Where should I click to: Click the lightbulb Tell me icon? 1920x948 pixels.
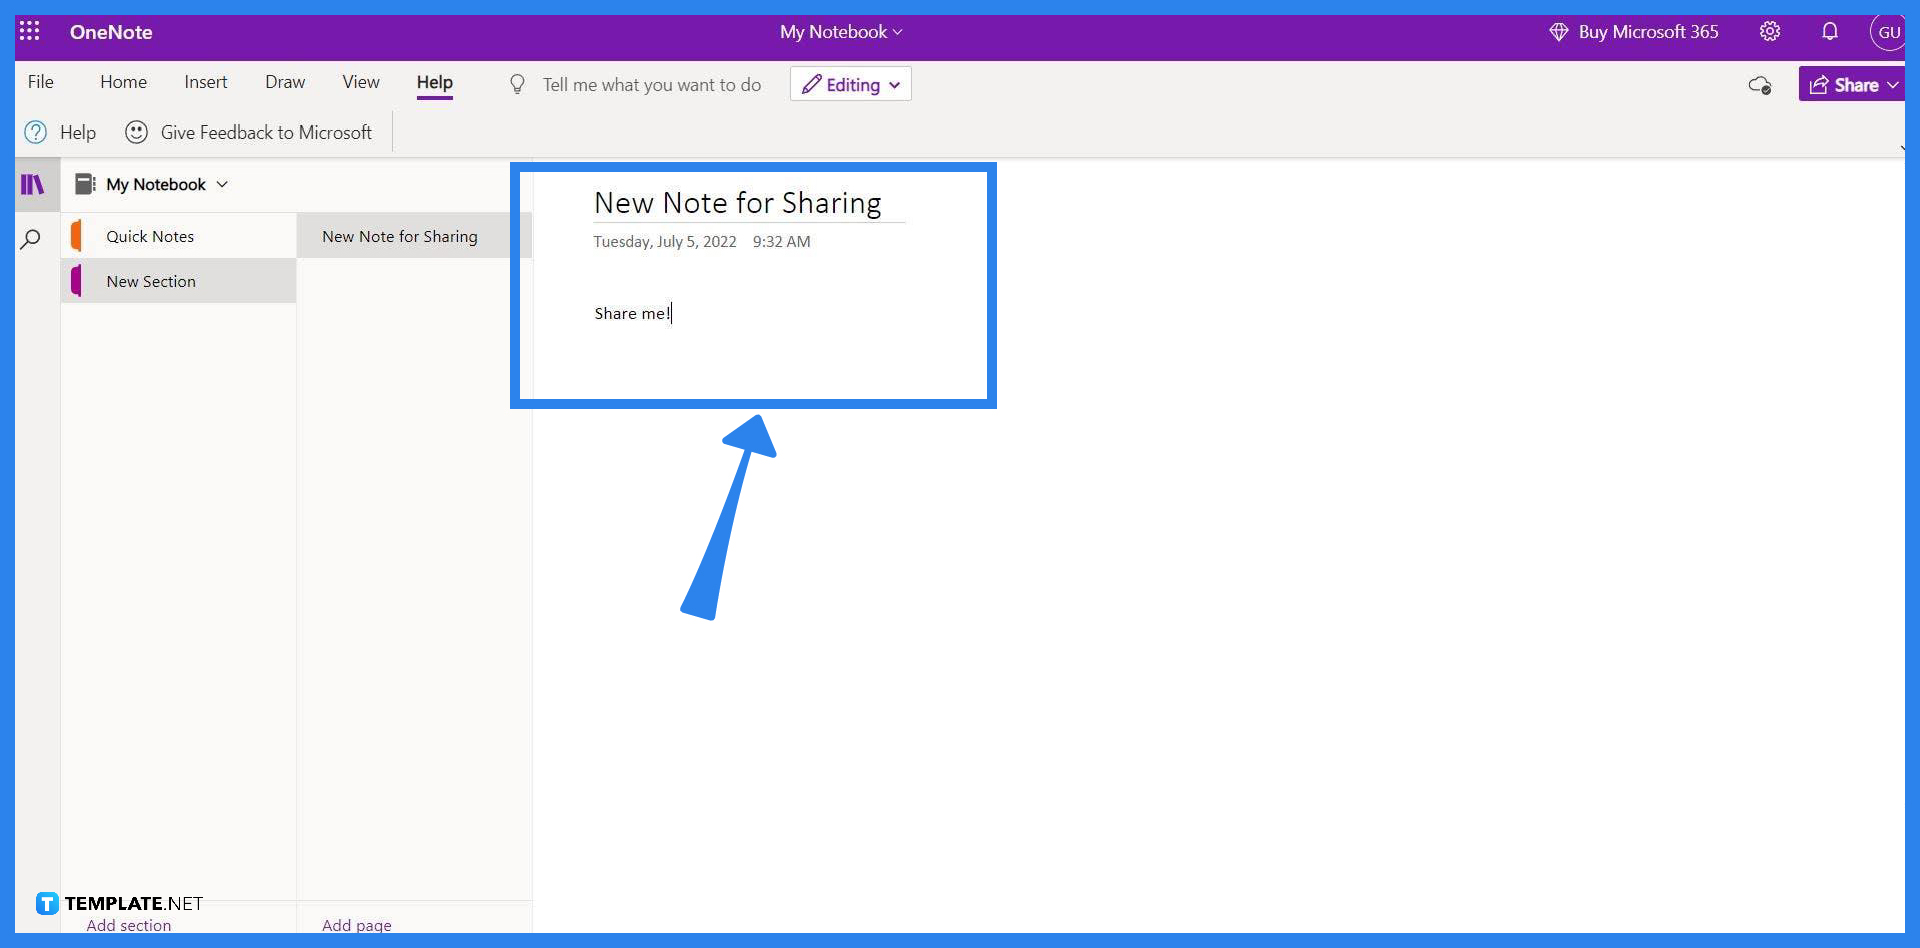(517, 84)
